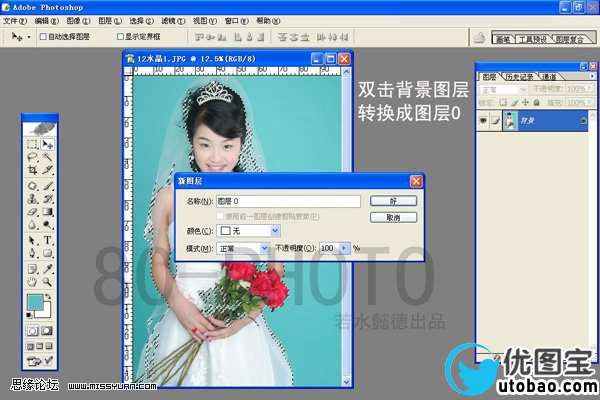This screenshot has width=600, height=400.
Task: Click Cancel in New Layer dialog
Action: tap(393, 218)
